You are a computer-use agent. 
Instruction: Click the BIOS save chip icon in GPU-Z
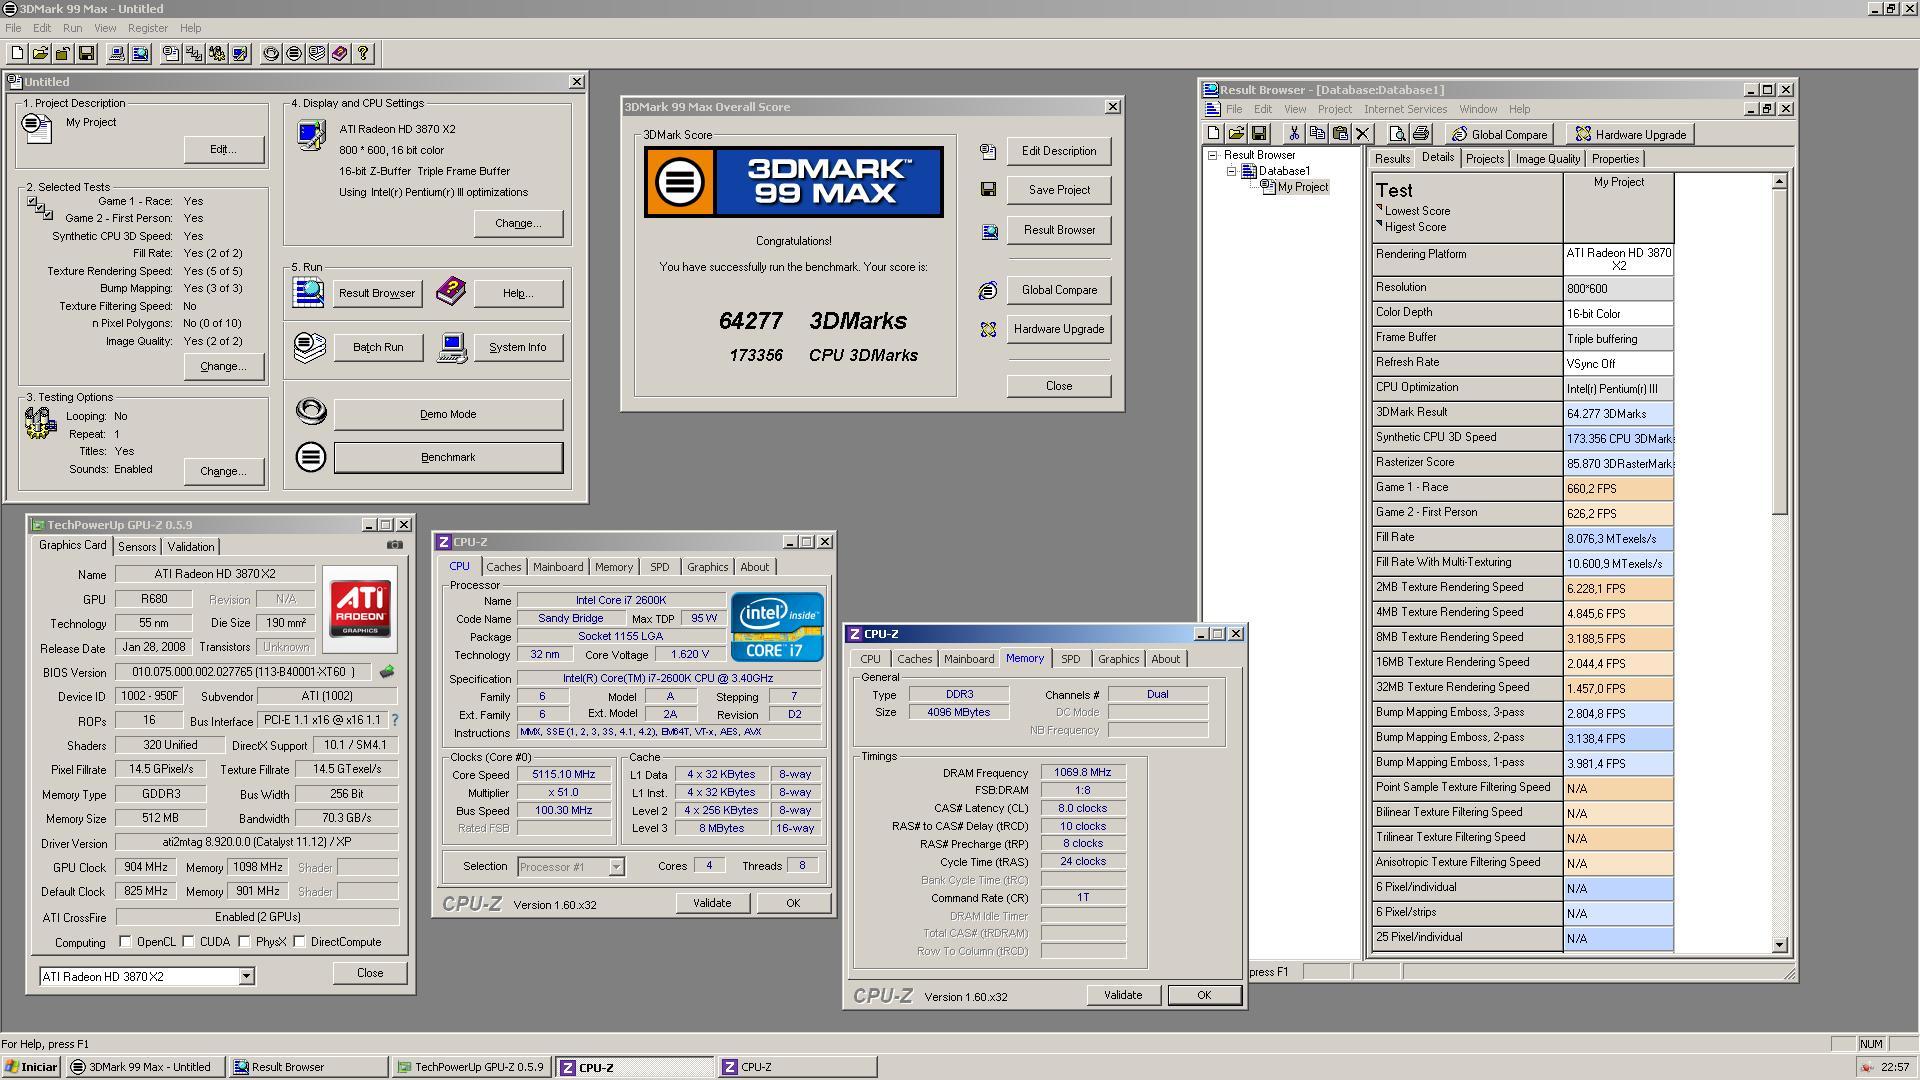click(x=387, y=672)
